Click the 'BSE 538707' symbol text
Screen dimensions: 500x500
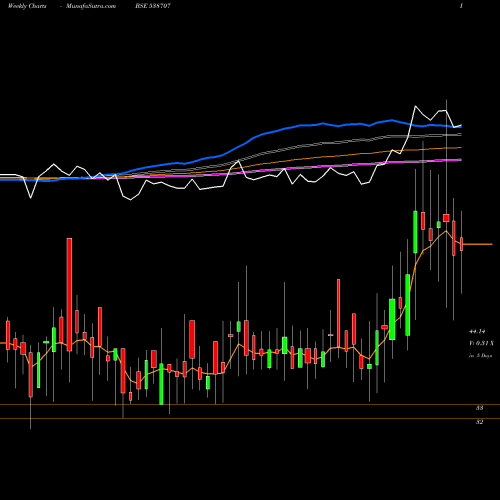coord(153,6)
